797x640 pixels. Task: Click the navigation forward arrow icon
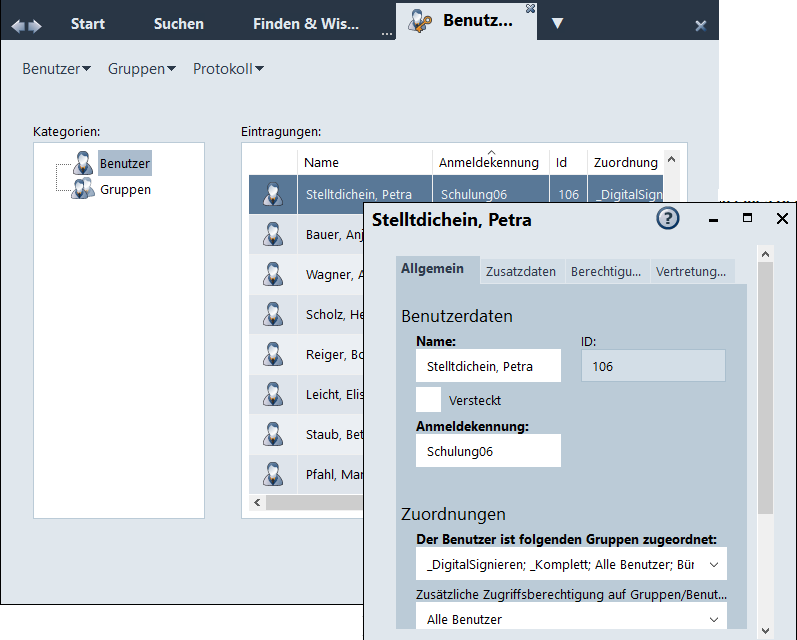36,25
